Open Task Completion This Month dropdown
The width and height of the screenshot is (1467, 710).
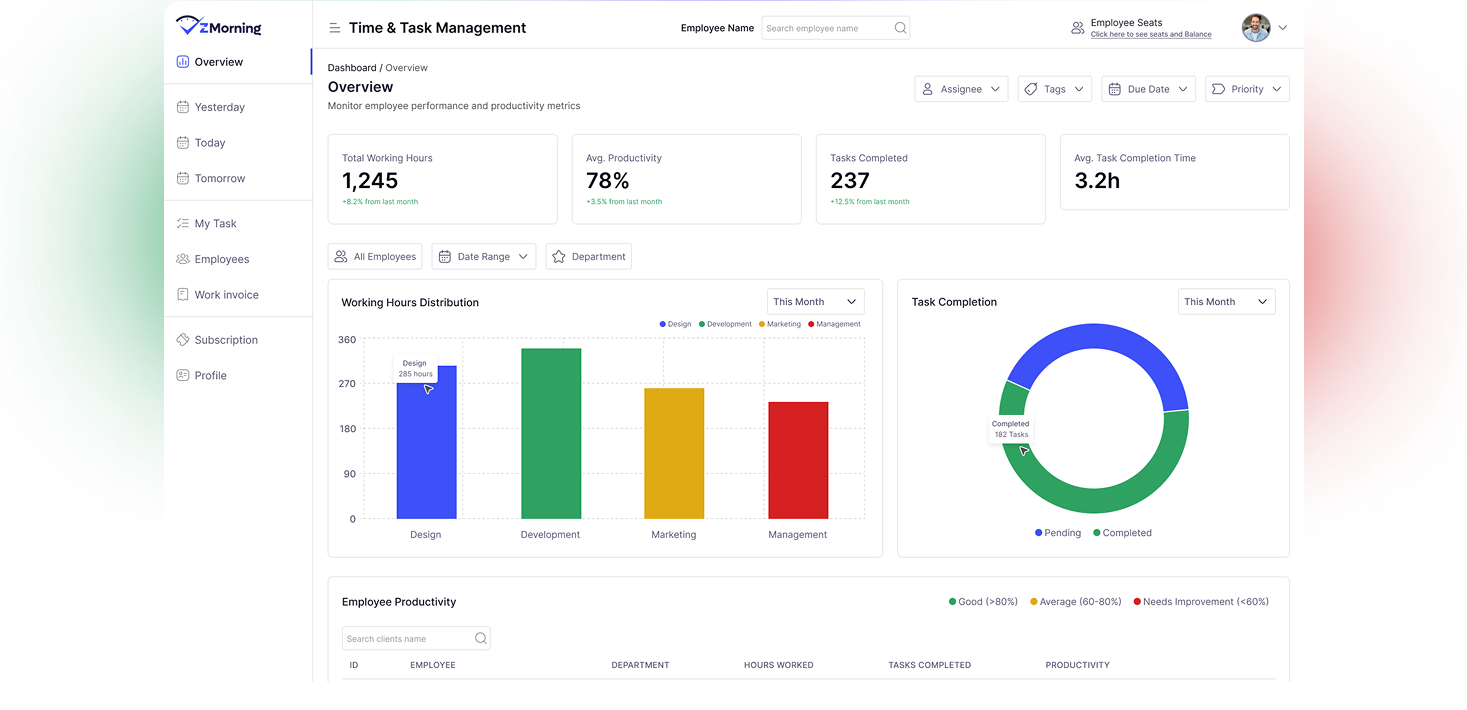coord(1227,302)
